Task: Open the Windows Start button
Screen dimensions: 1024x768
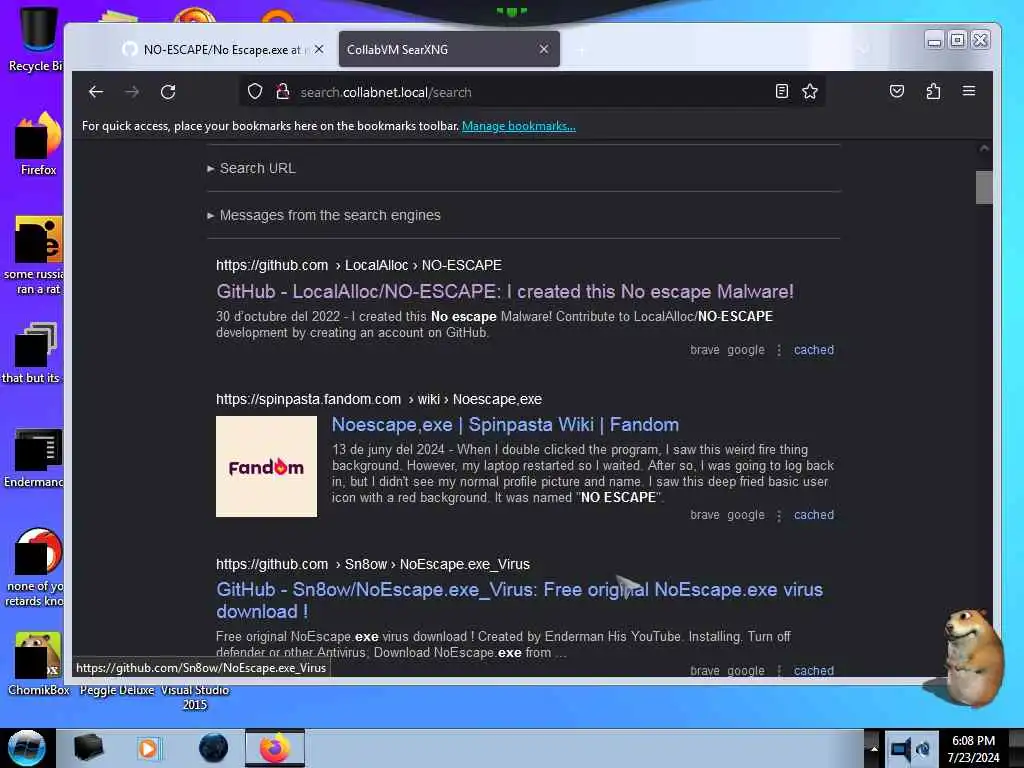Action: coord(26,748)
